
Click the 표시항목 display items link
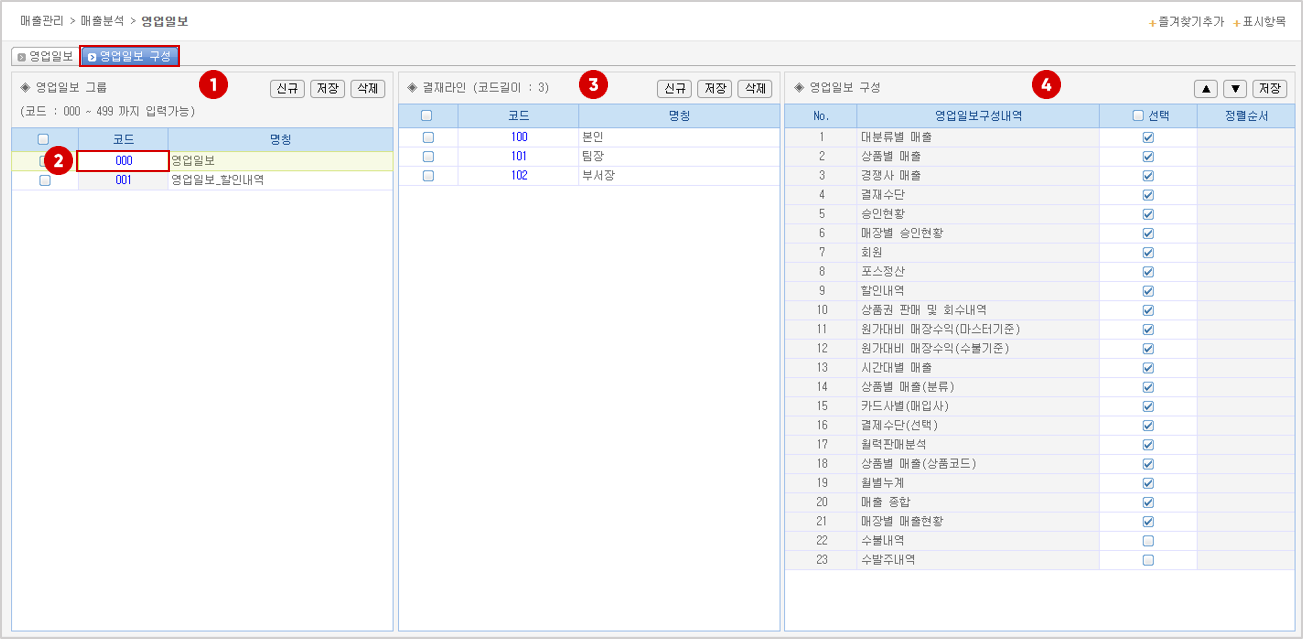(x=1263, y=21)
